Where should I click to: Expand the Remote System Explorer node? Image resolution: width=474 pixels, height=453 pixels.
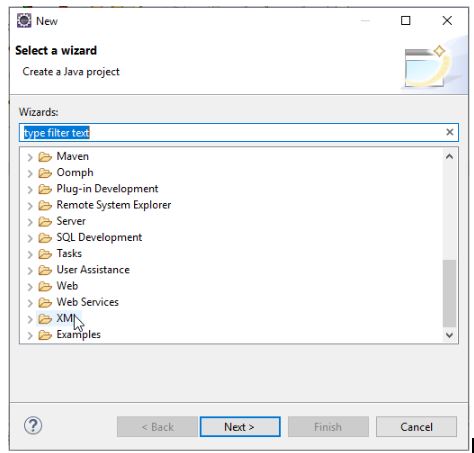[x=30, y=206]
